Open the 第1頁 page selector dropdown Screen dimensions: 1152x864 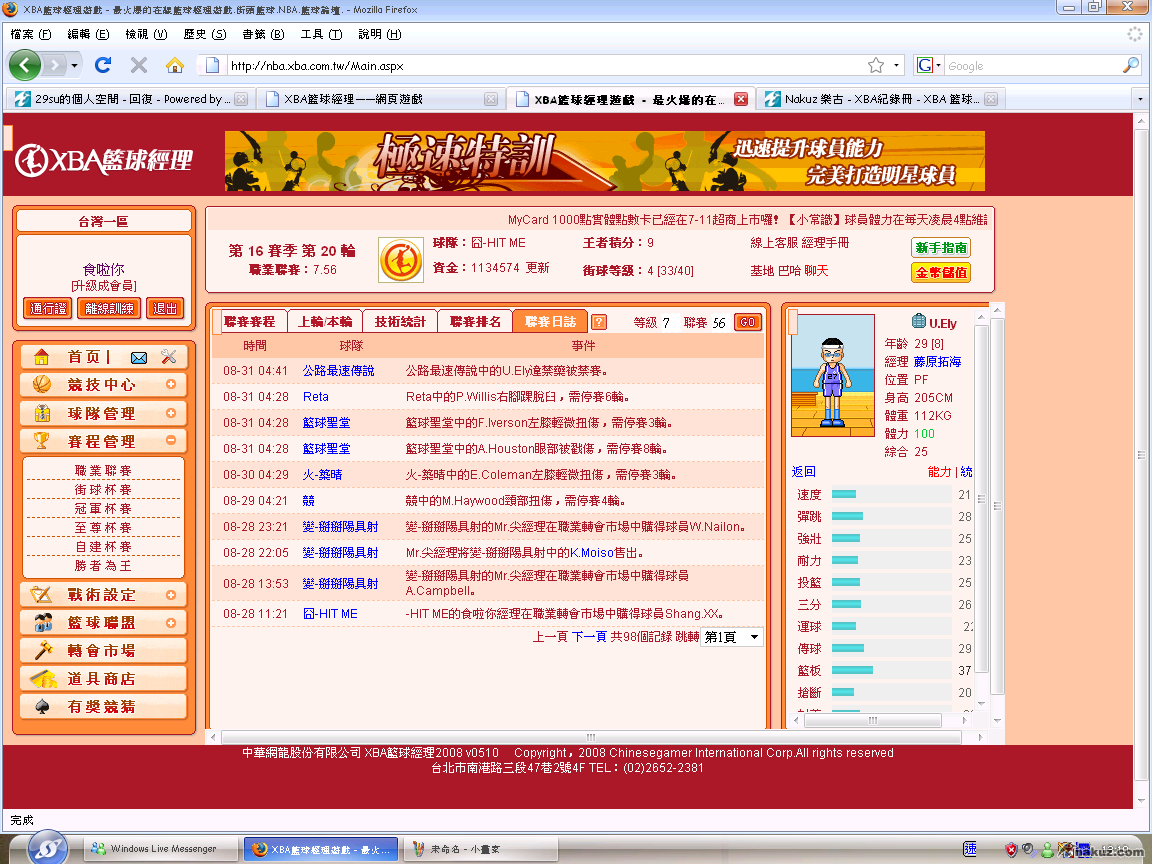click(x=732, y=637)
